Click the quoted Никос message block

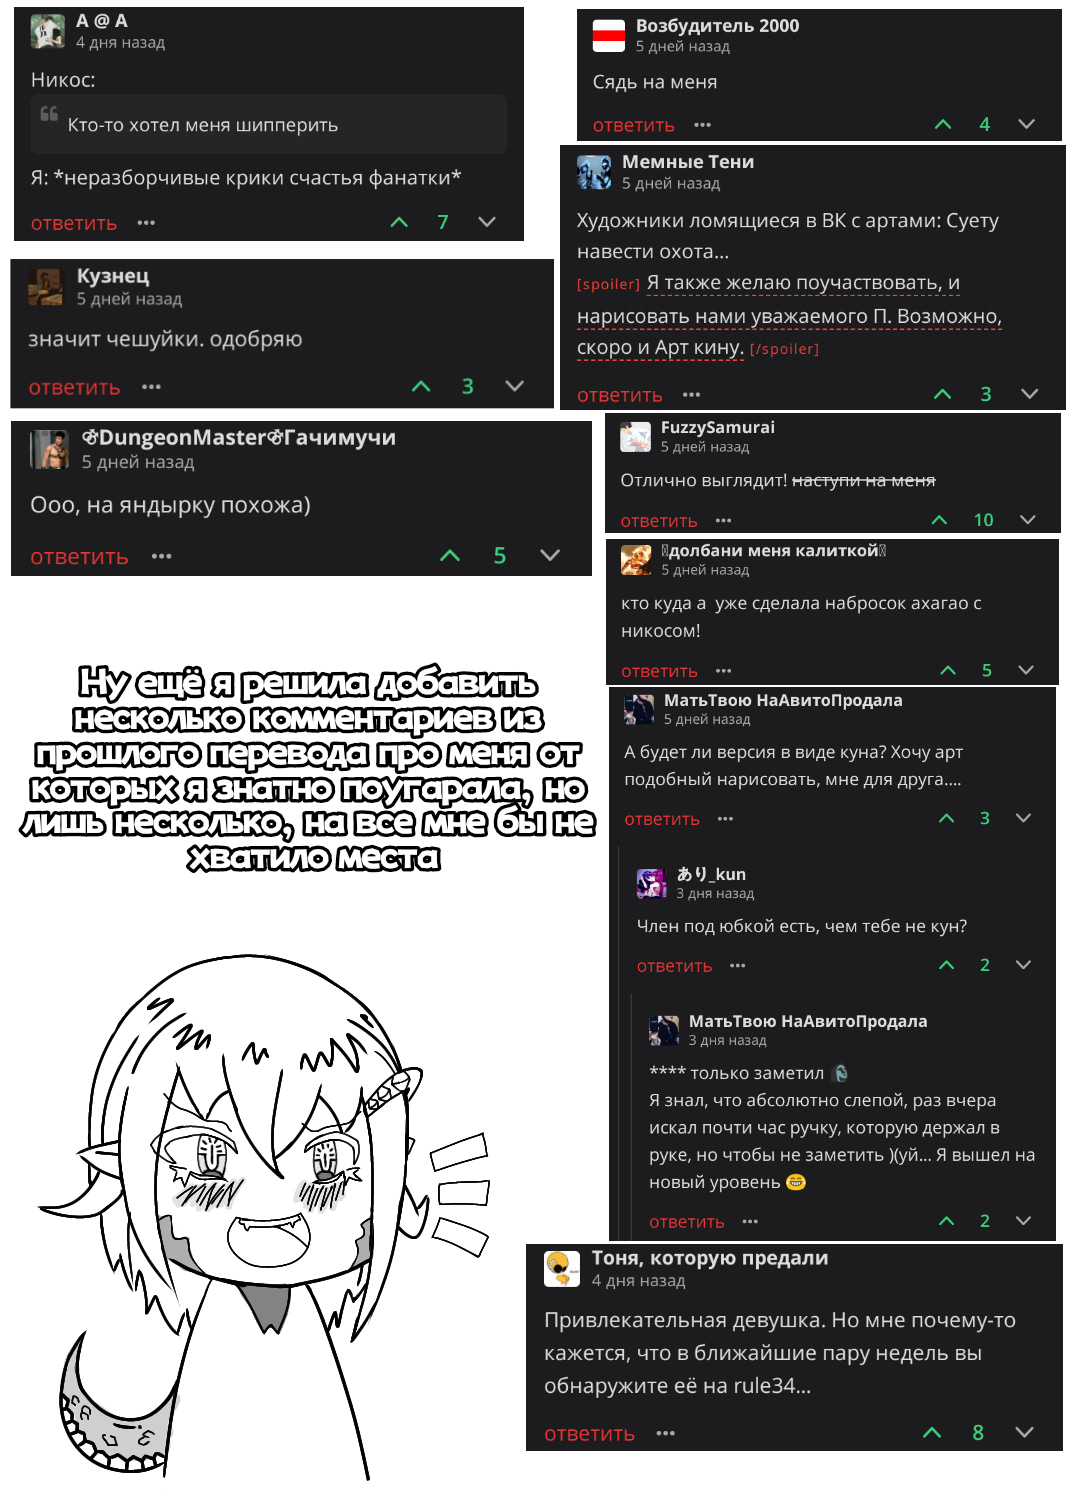click(x=269, y=124)
